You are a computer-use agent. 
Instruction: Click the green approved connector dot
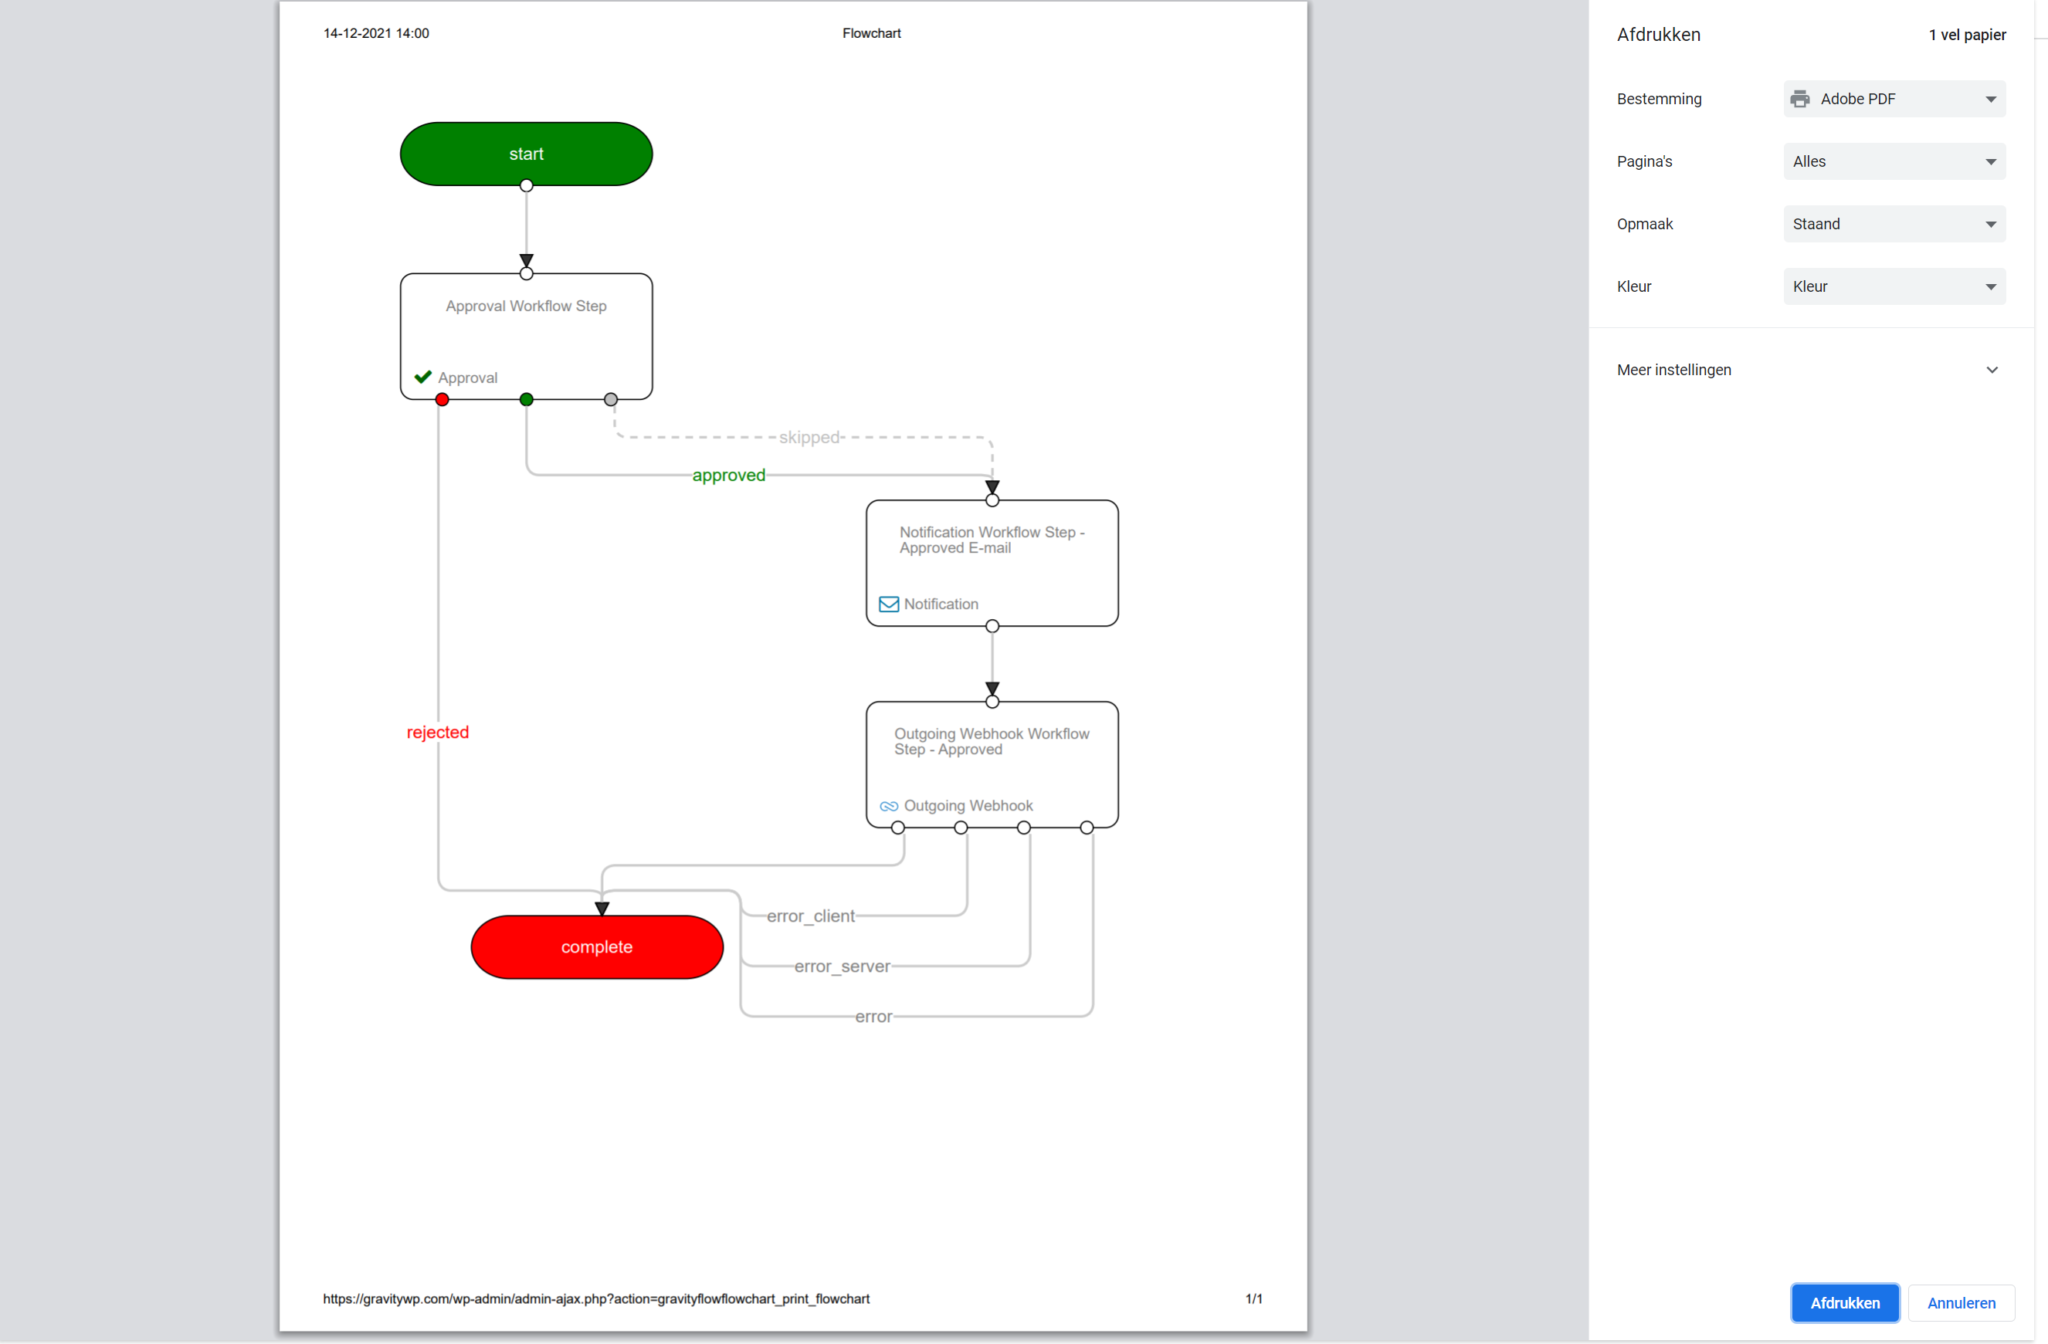pos(526,398)
